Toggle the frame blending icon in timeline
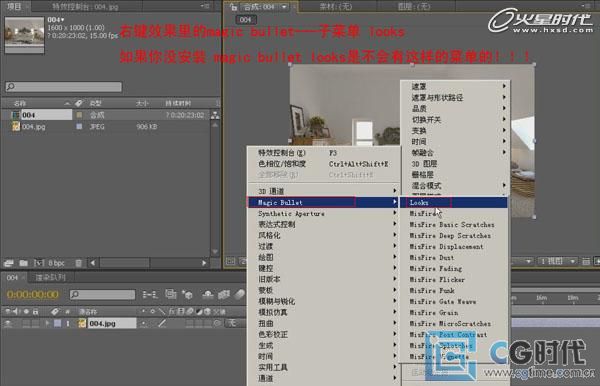 tap(224, 294)
